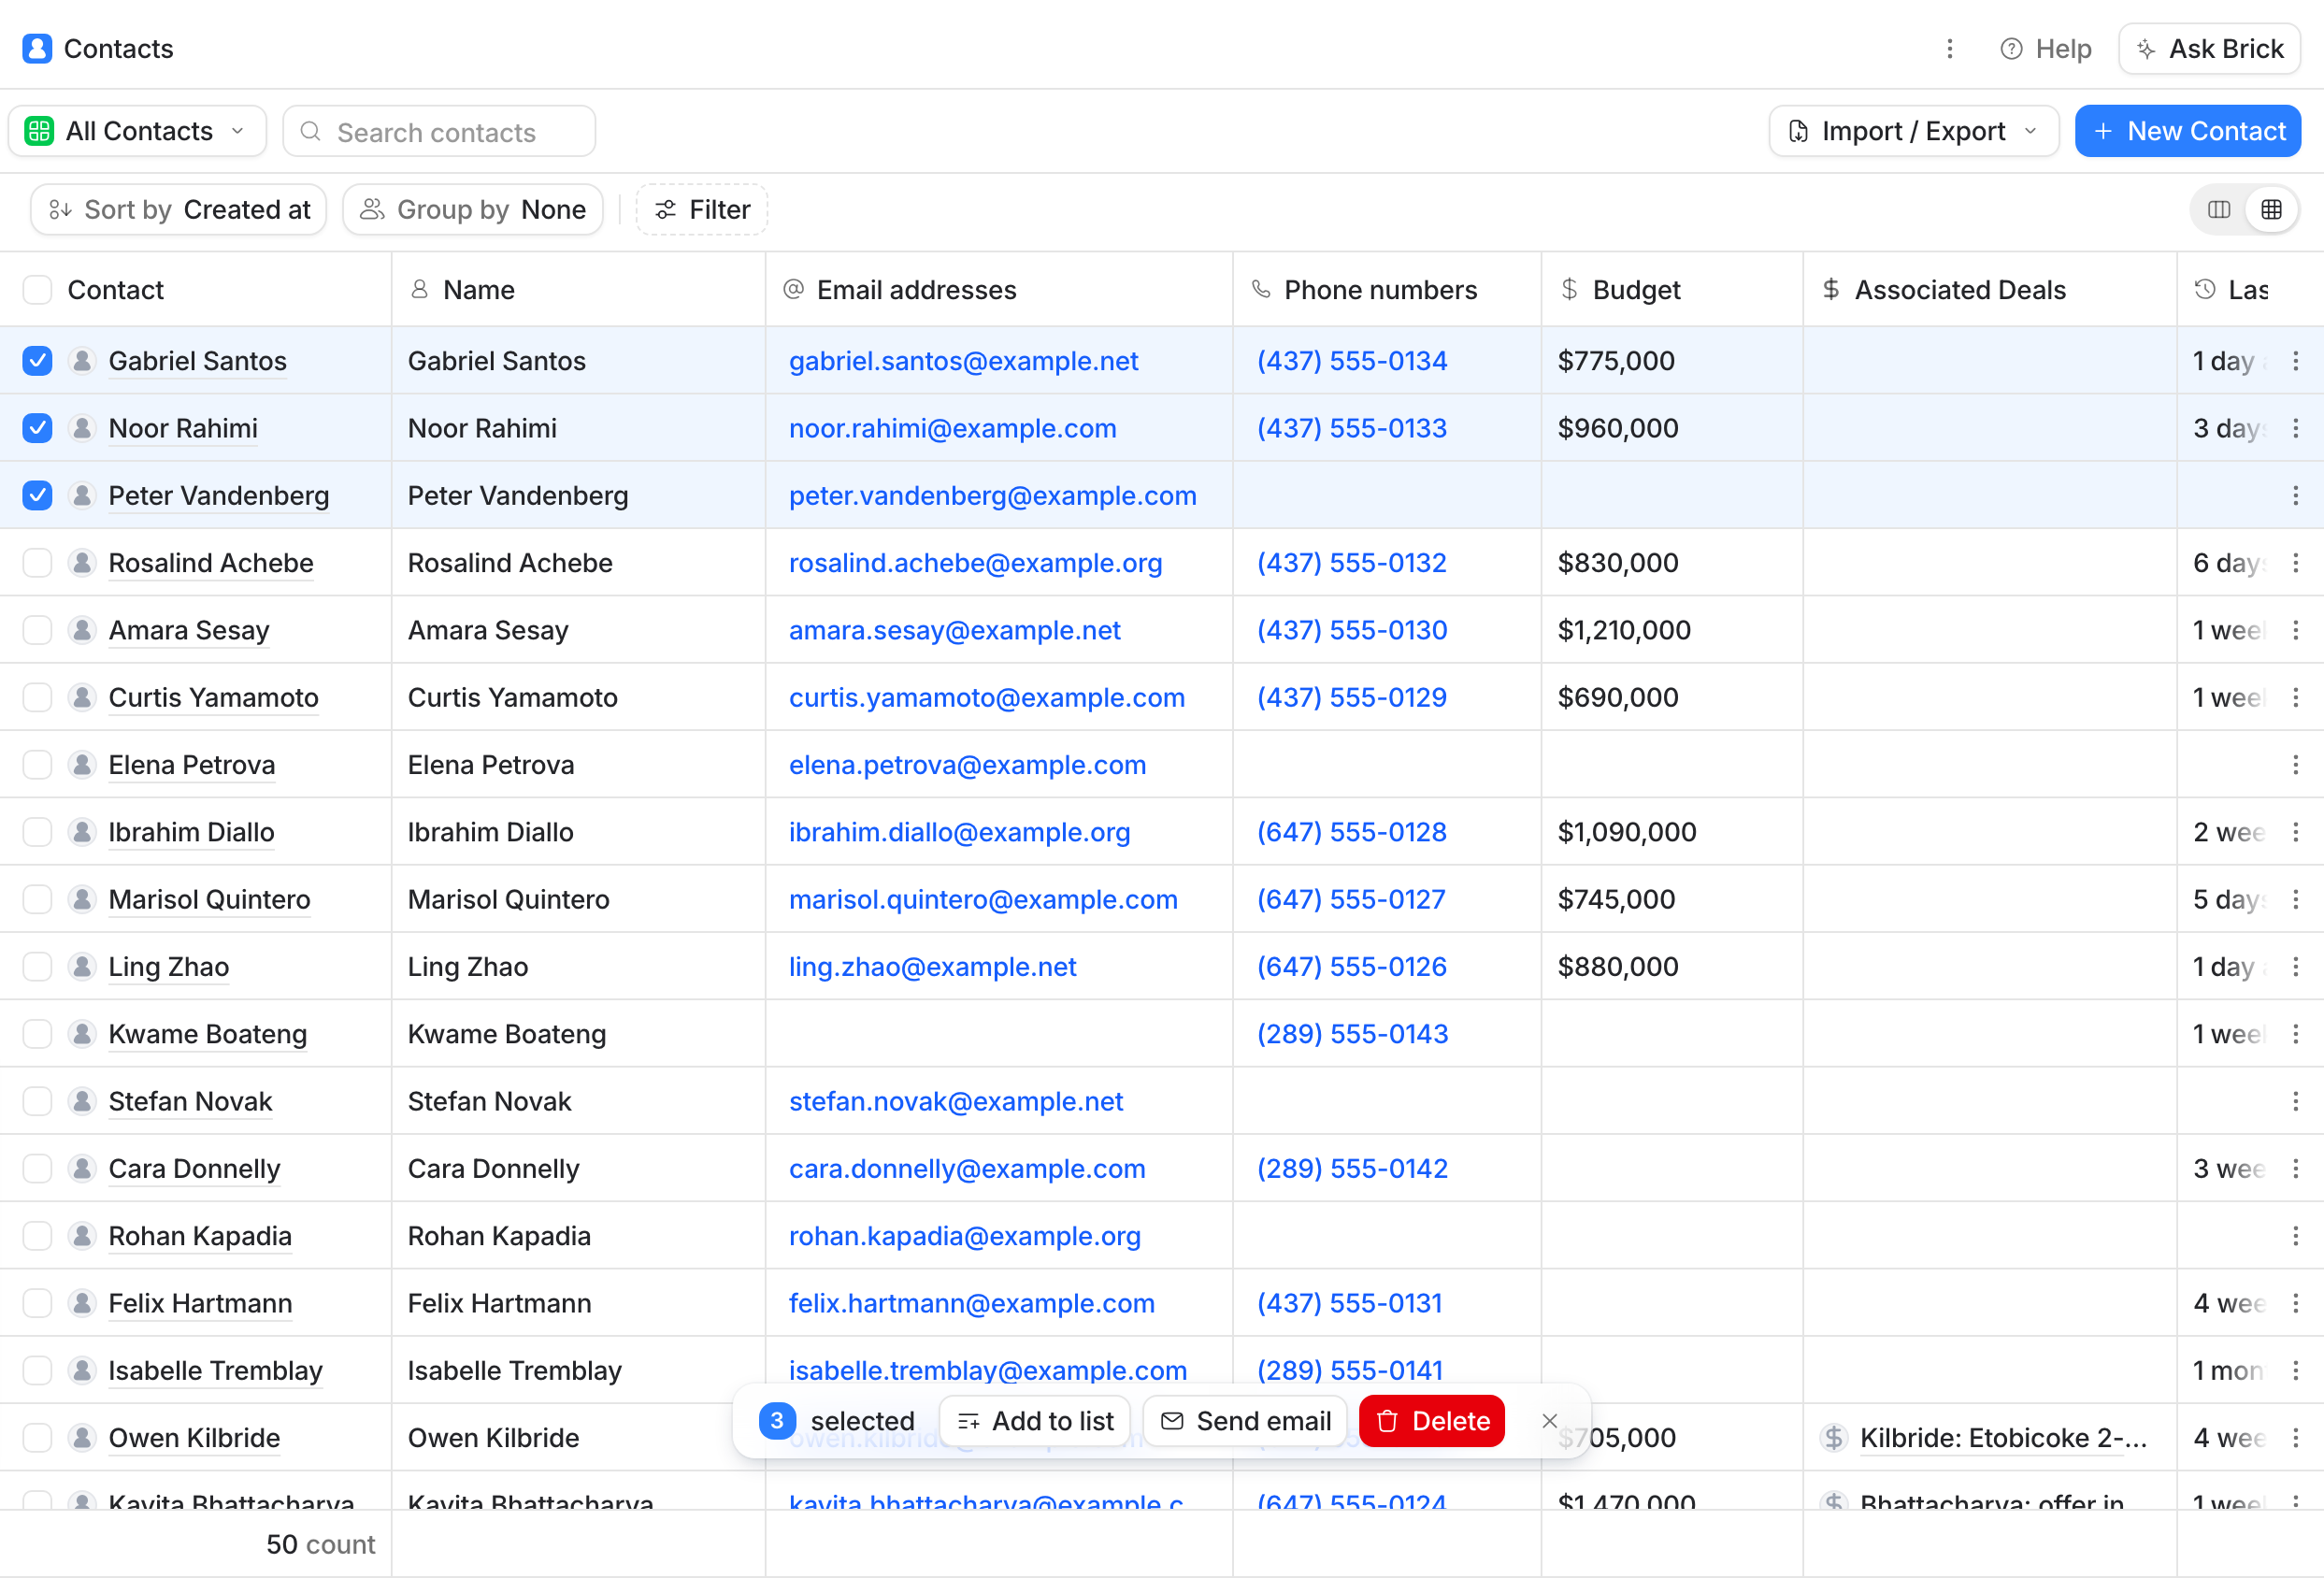Open row menu for Cara Donnelly
The width and height of the screenshot is (2324, 1578).
tap(2295, 1169)
